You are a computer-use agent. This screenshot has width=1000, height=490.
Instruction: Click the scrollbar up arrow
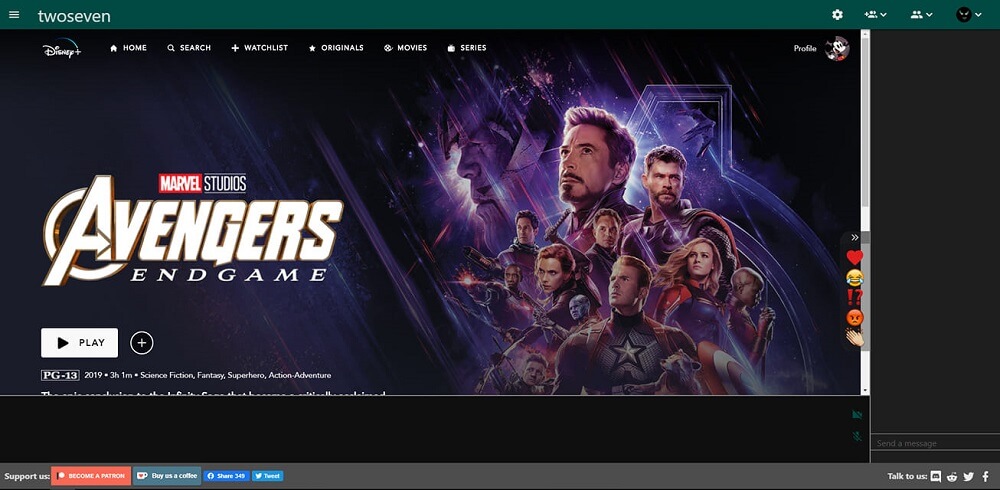865,34
